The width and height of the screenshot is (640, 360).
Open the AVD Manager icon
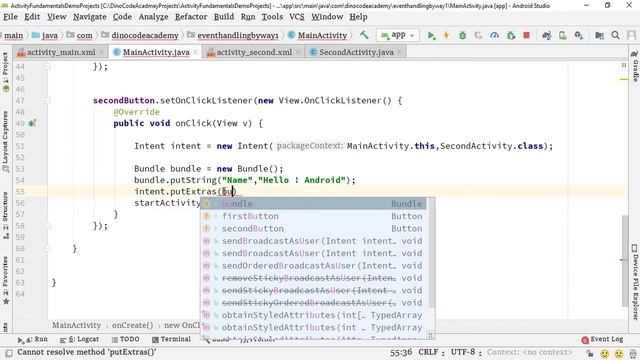click(x=563, y=36)
